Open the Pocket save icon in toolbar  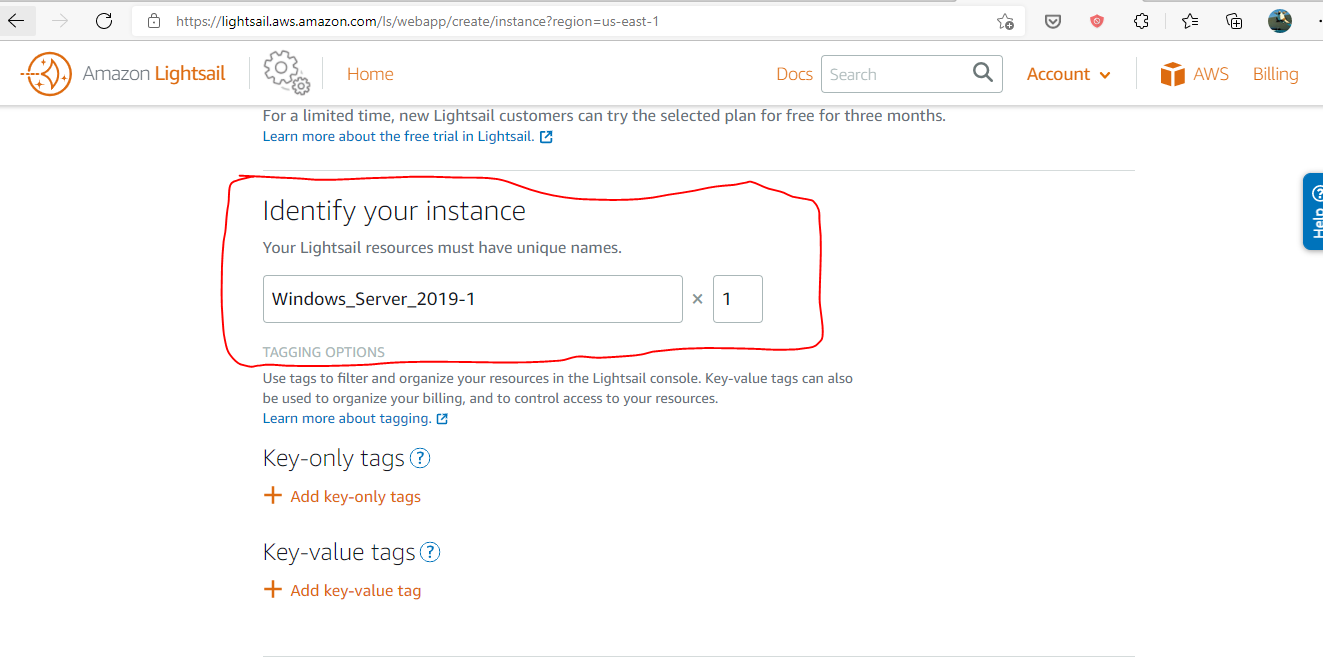[x=1053, y=21]
